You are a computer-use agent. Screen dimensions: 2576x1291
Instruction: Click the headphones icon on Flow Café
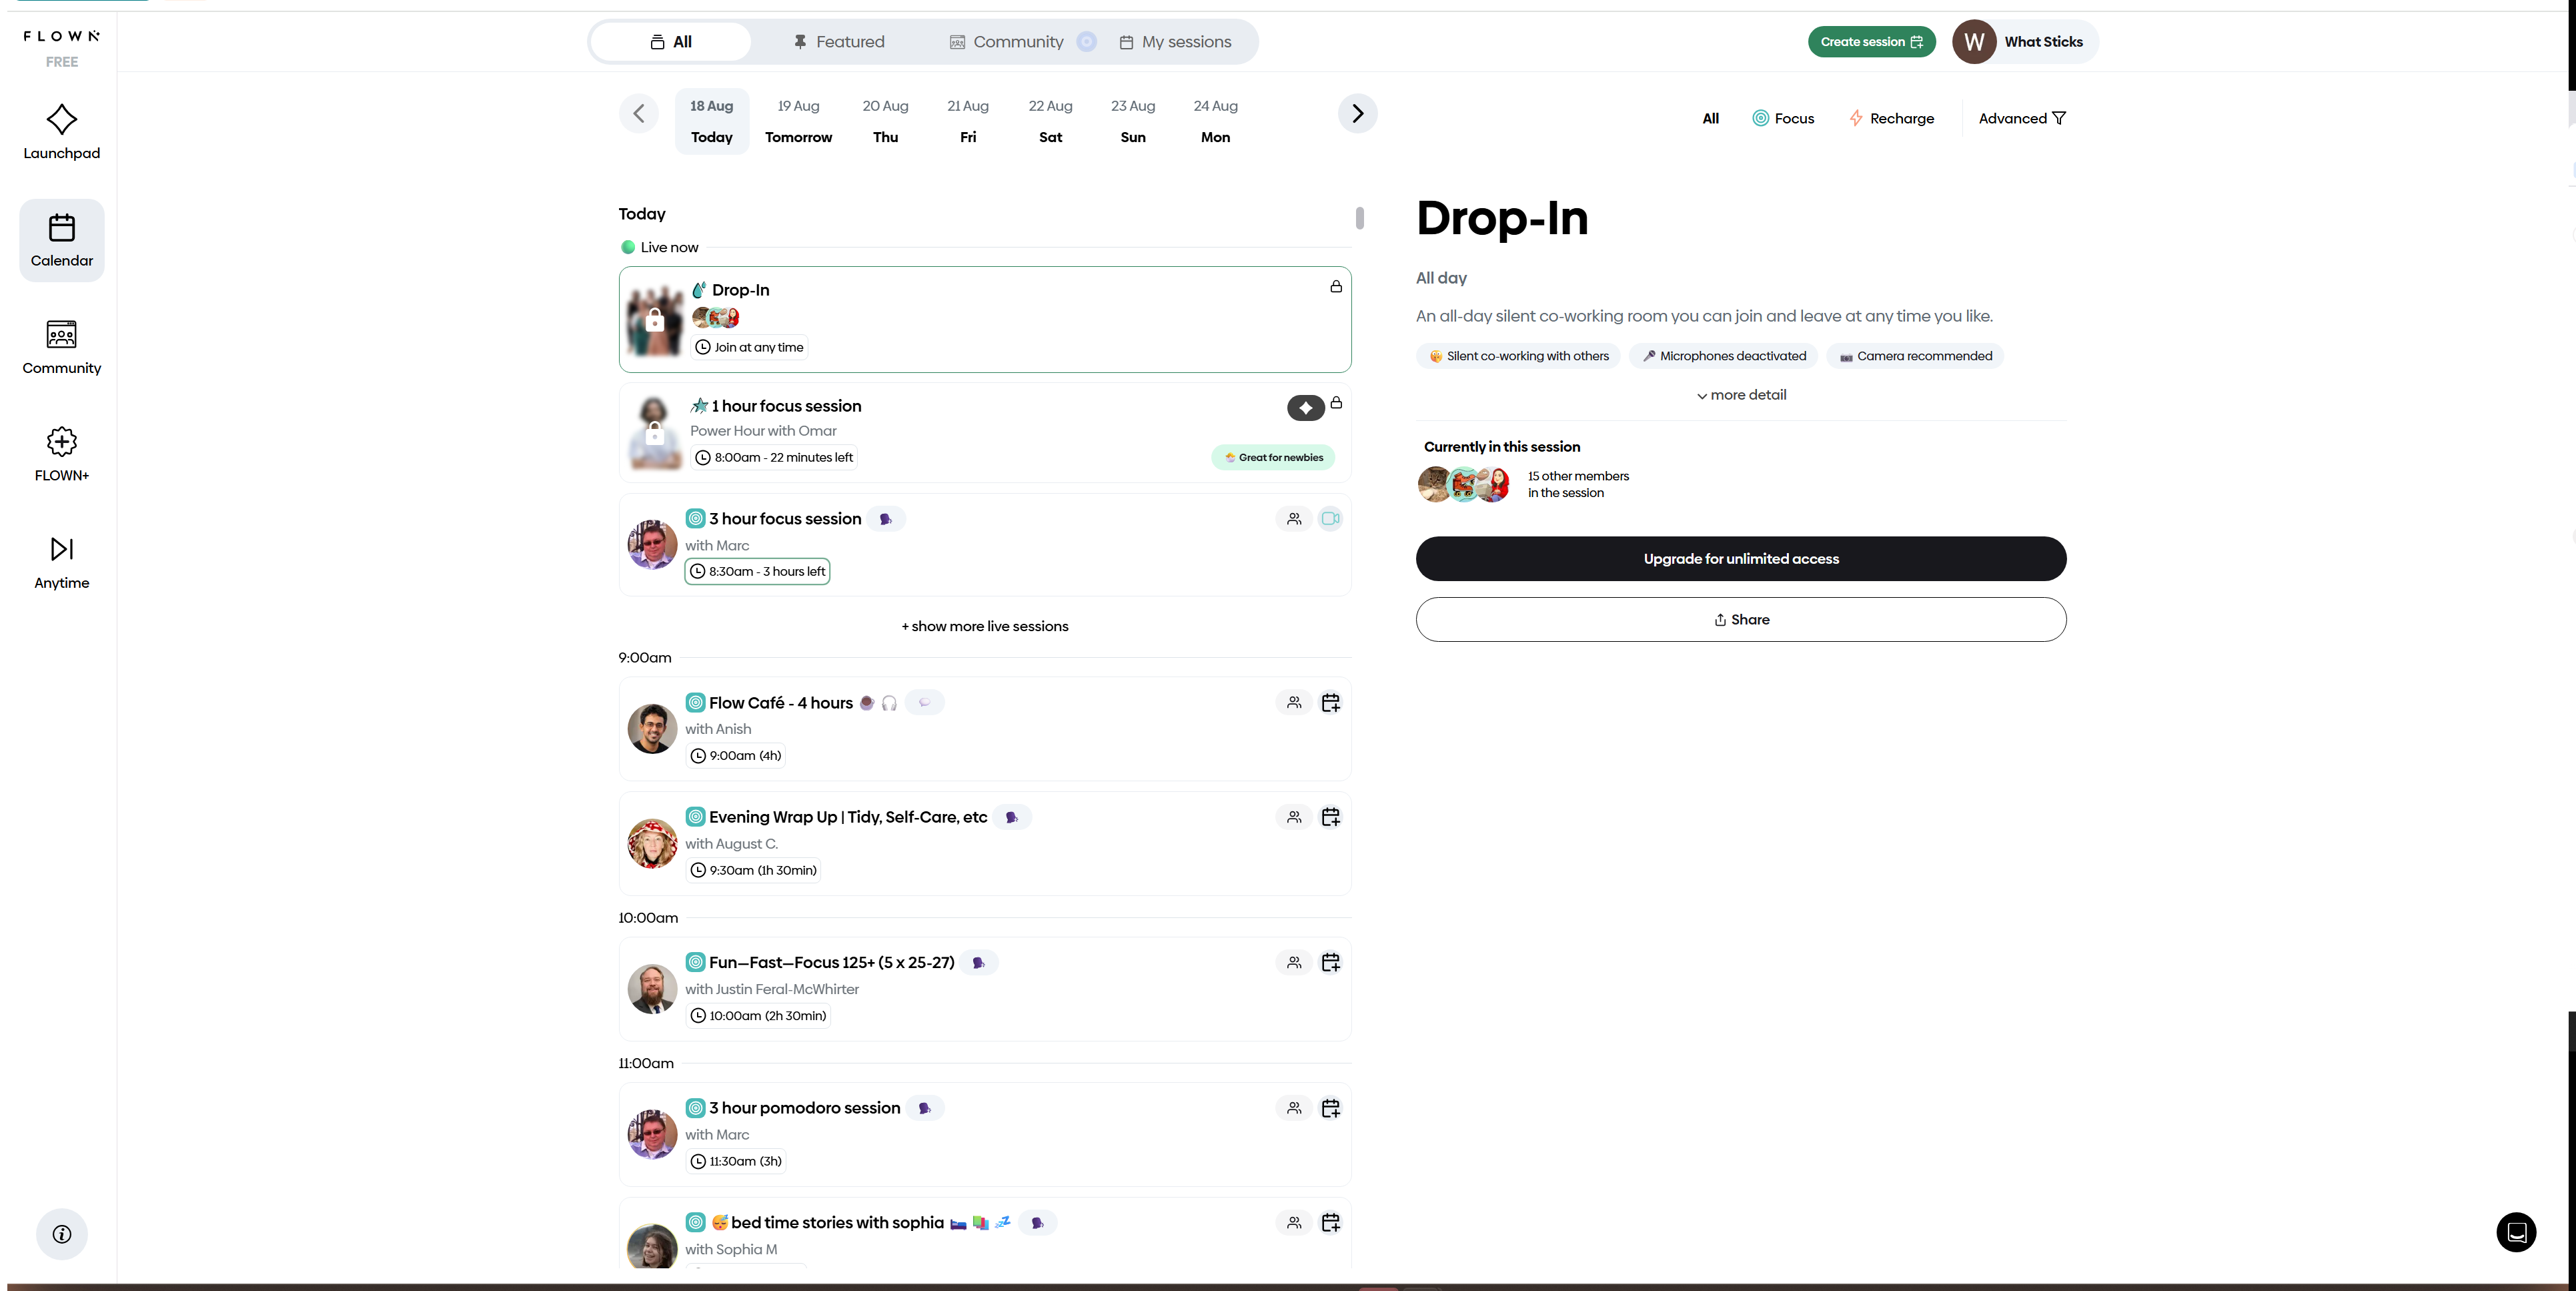click(889, 703)
